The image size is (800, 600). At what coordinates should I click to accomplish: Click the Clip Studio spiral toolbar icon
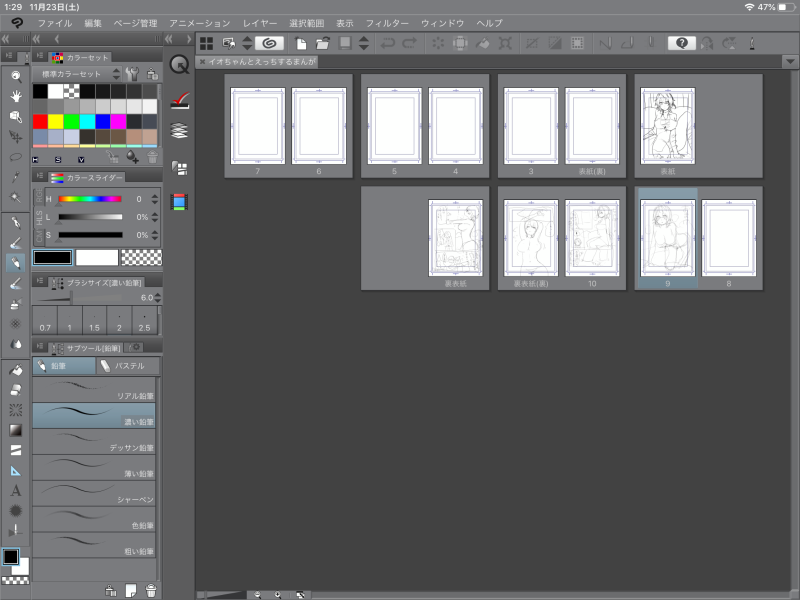[x=267, y=43]
